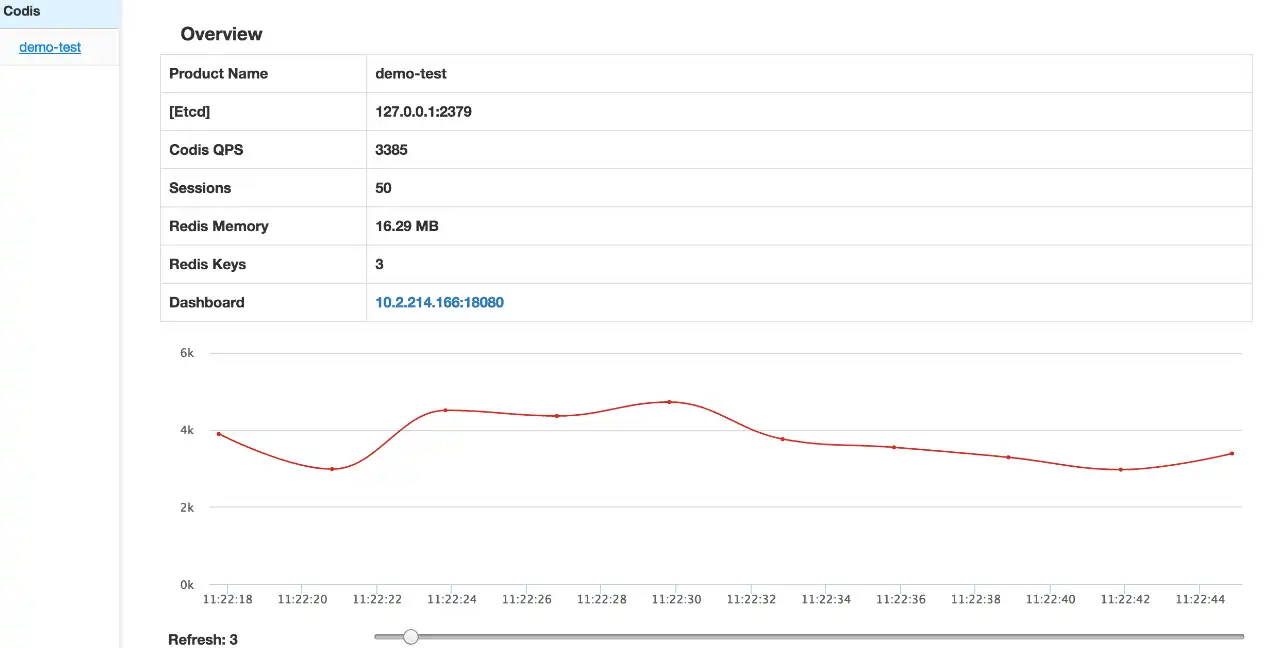Click the chart data point at 11:22:21
Image resolution: width=1285 pixels, height=648 pixels.
[x=332, y=469]
